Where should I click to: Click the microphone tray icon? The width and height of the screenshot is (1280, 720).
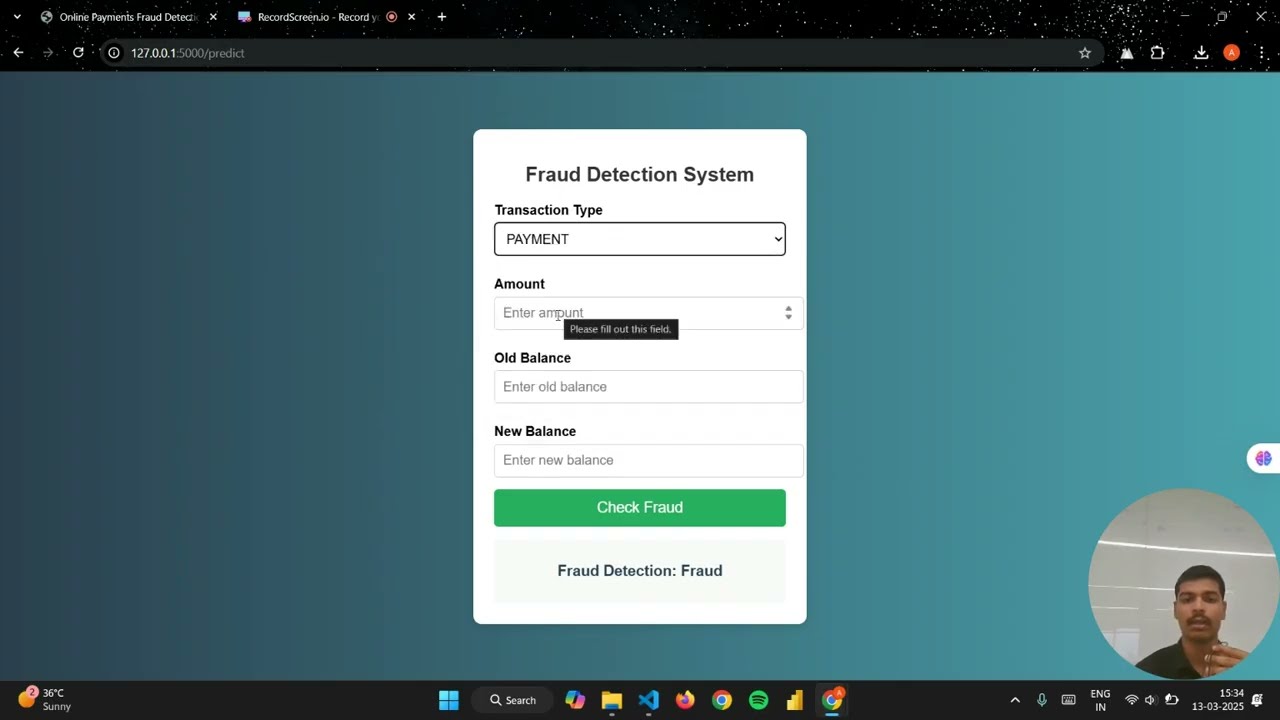click(1041, 700)
